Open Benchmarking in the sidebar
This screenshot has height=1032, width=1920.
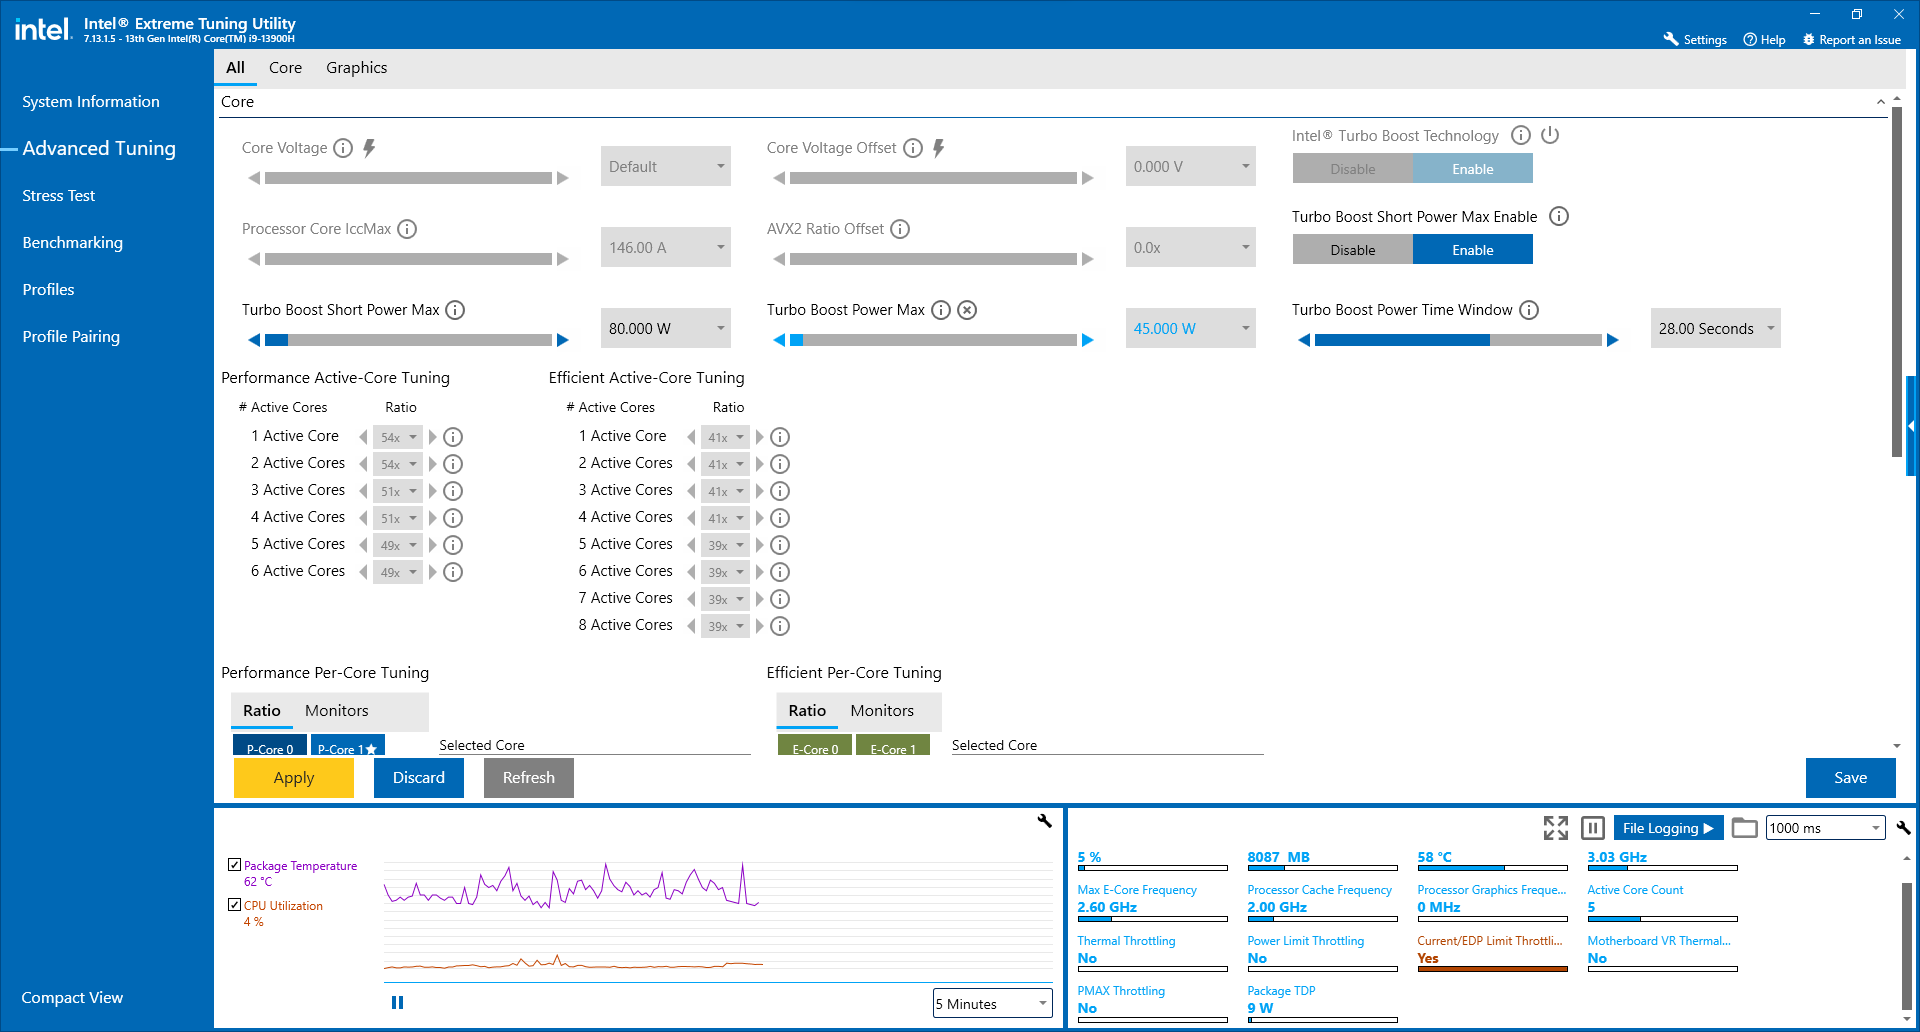point(72,242)
